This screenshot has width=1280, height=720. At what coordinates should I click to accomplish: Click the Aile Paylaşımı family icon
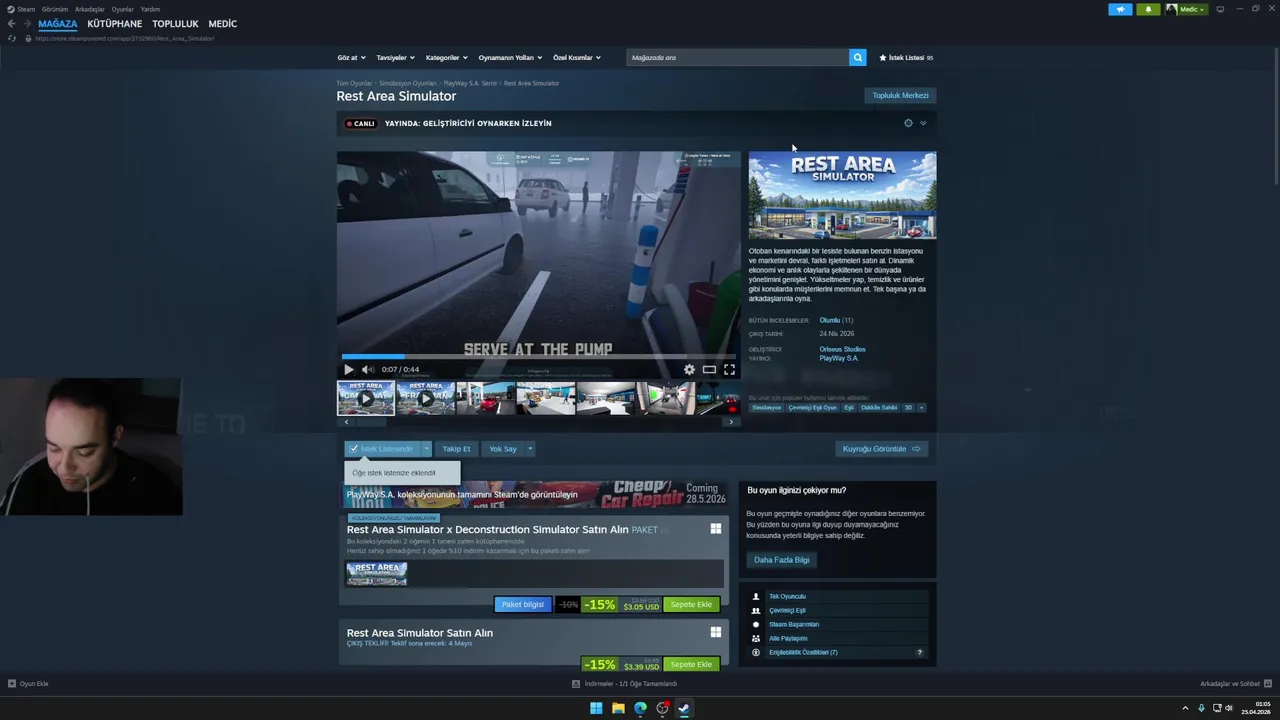point(756,638)
